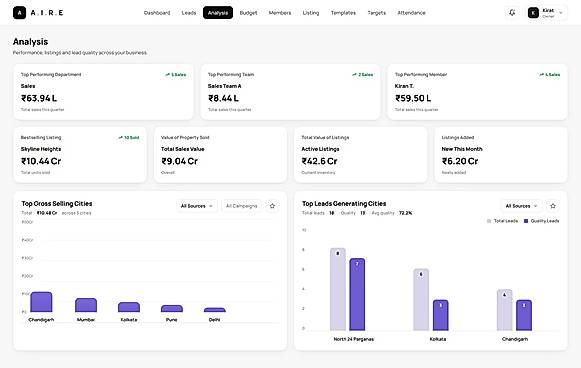The height and width of the screenshot is (368, 581).
Task: Click the ₹59.50 L value
Action: tap(413, 98)
